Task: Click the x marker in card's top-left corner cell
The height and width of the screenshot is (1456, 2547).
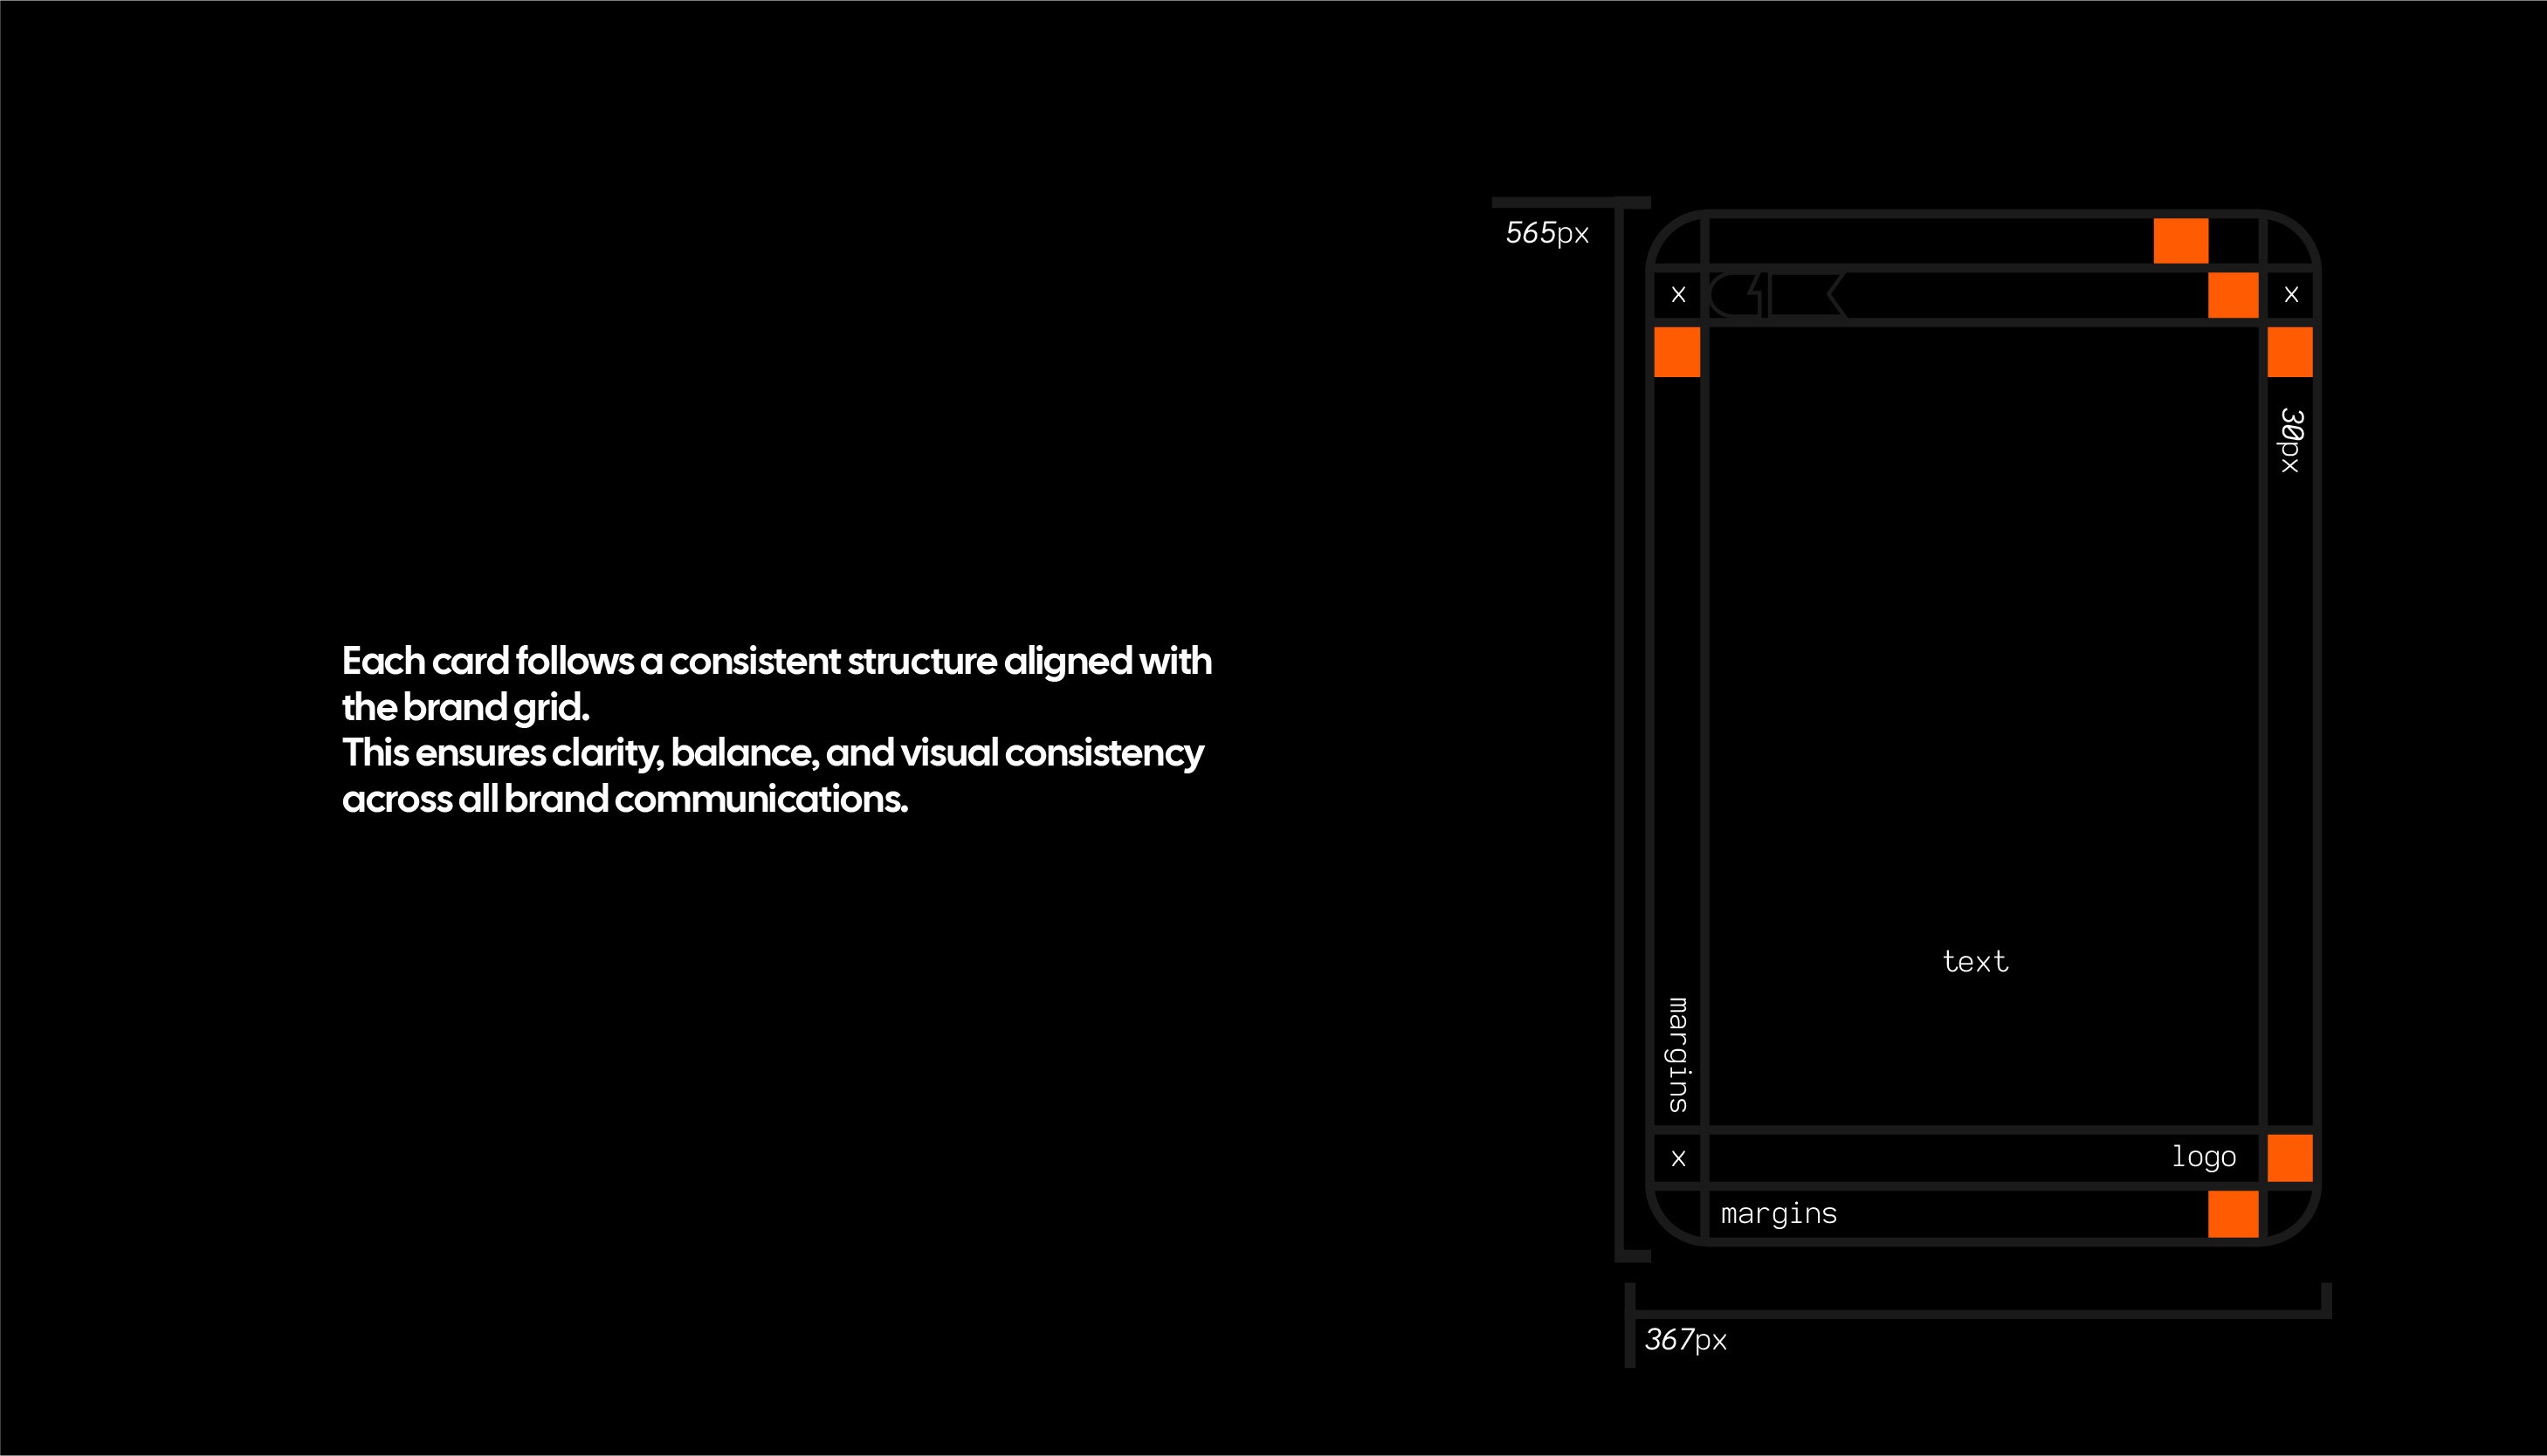Action: [1678, 295]
